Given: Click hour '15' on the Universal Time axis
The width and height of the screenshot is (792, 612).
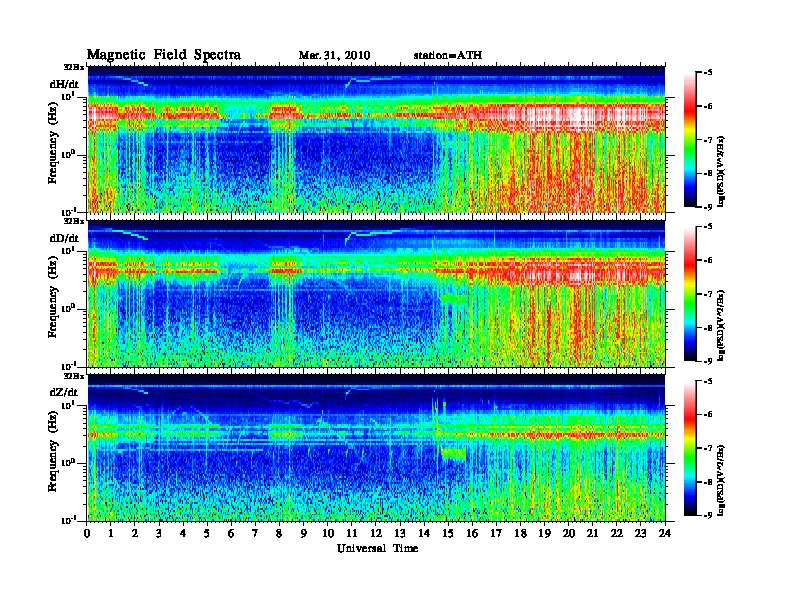Looking at the screenshot, I should pyautogui.click(x=448, y=534).
